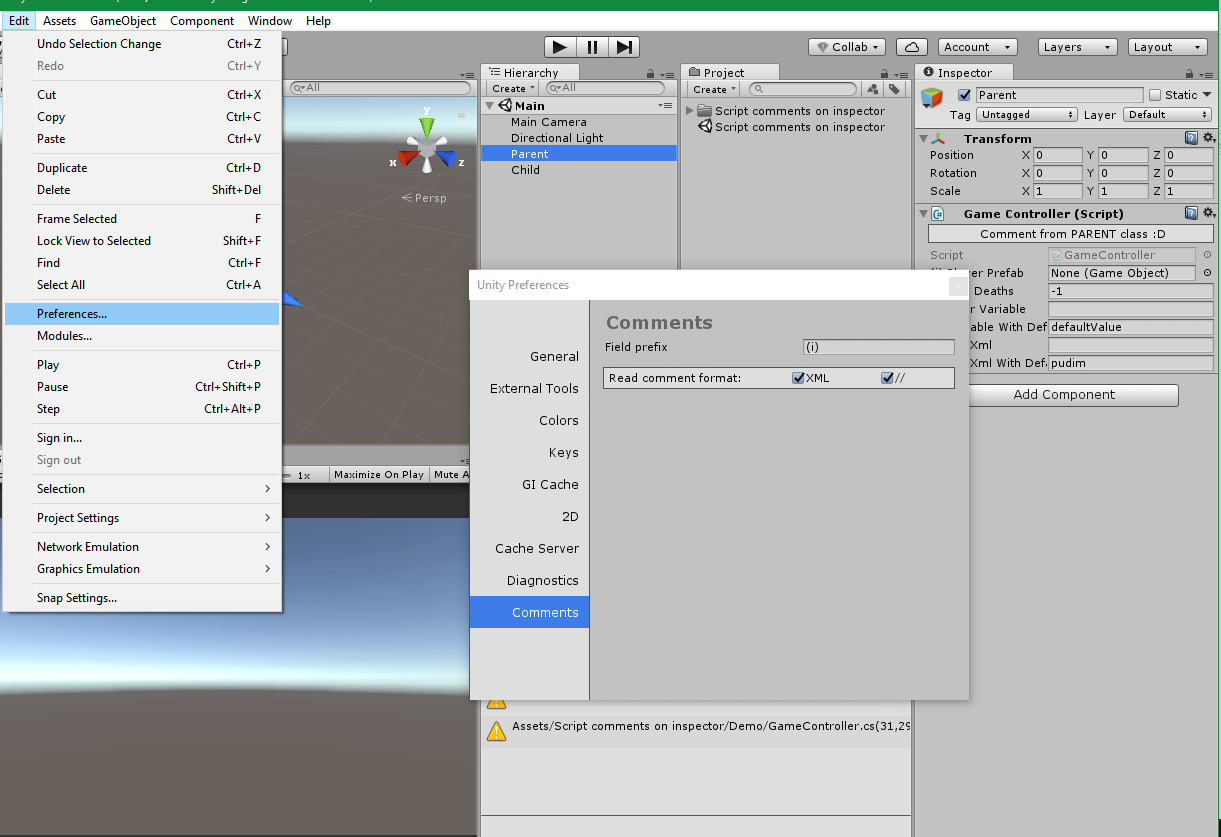
Task: Expand the Script comments on inspector folder
Action: [x=690, y=111]
